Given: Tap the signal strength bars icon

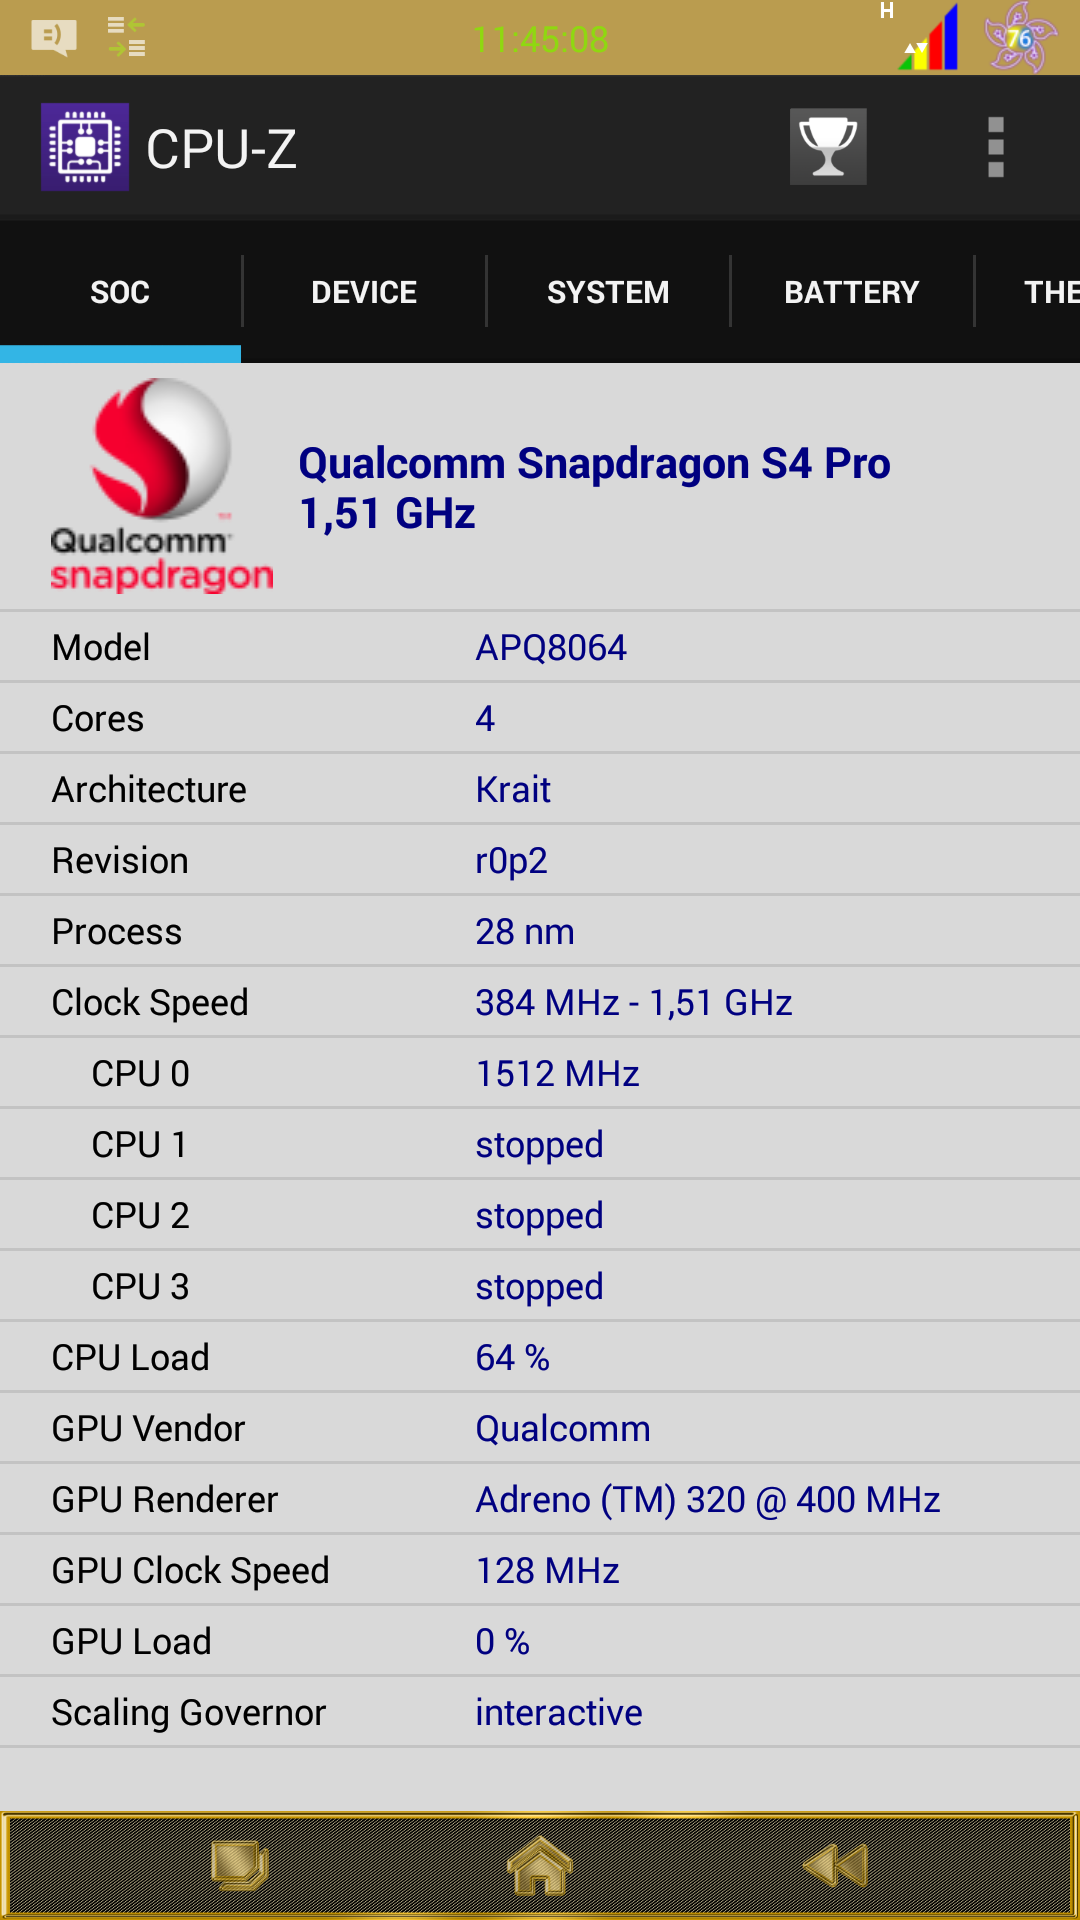Looking at the screenshot, I should coord(932,40).
